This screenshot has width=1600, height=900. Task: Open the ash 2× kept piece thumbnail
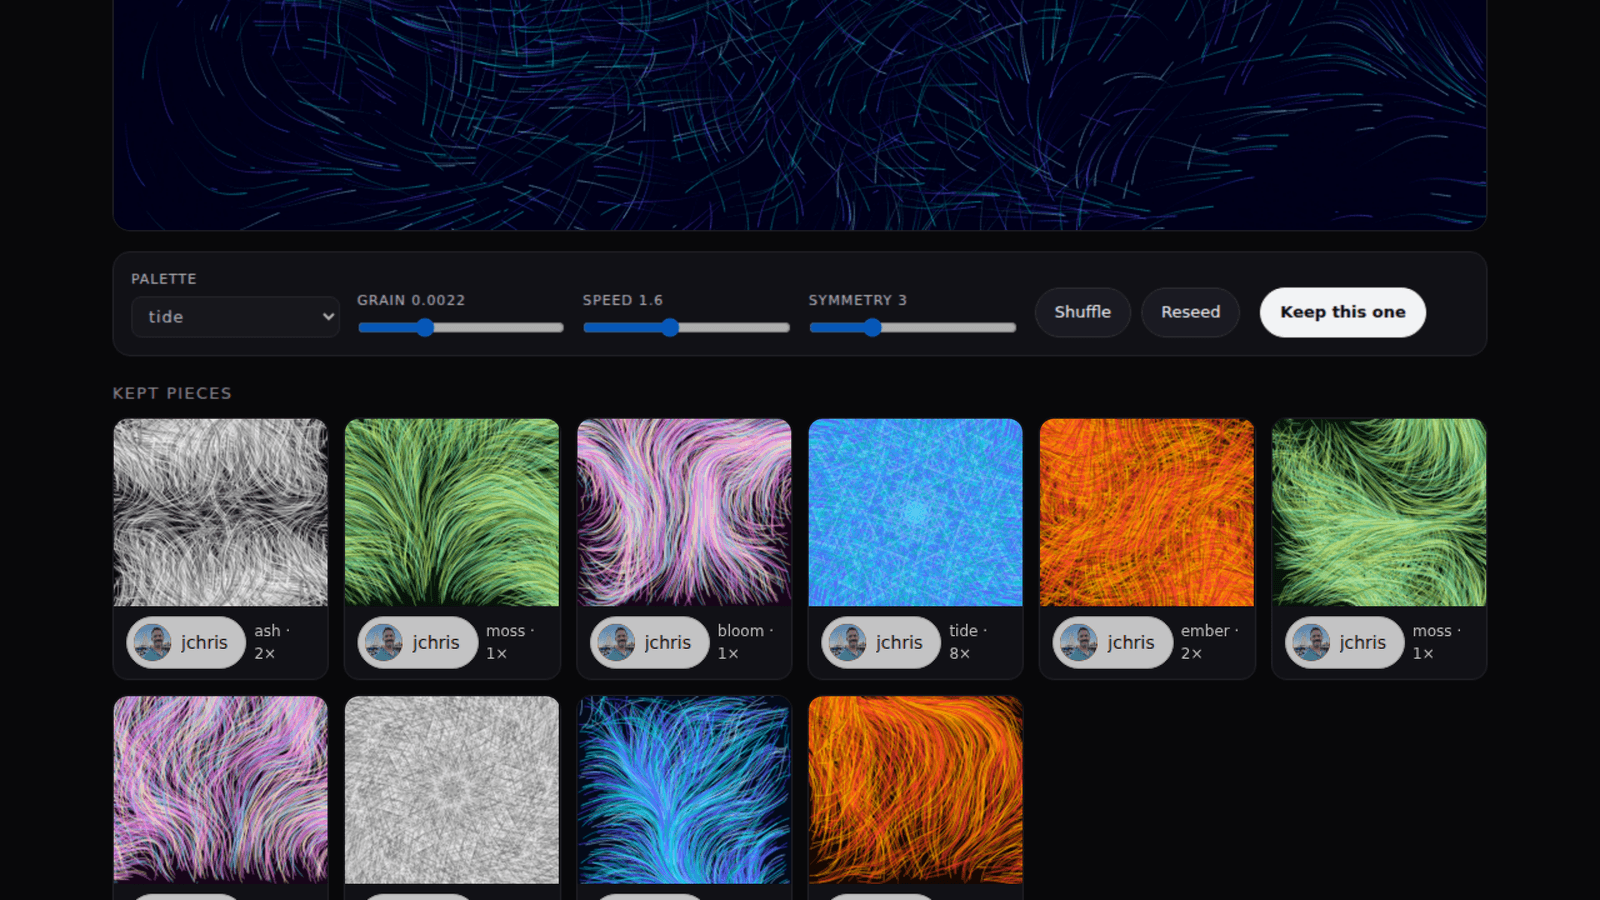(221, 512)
